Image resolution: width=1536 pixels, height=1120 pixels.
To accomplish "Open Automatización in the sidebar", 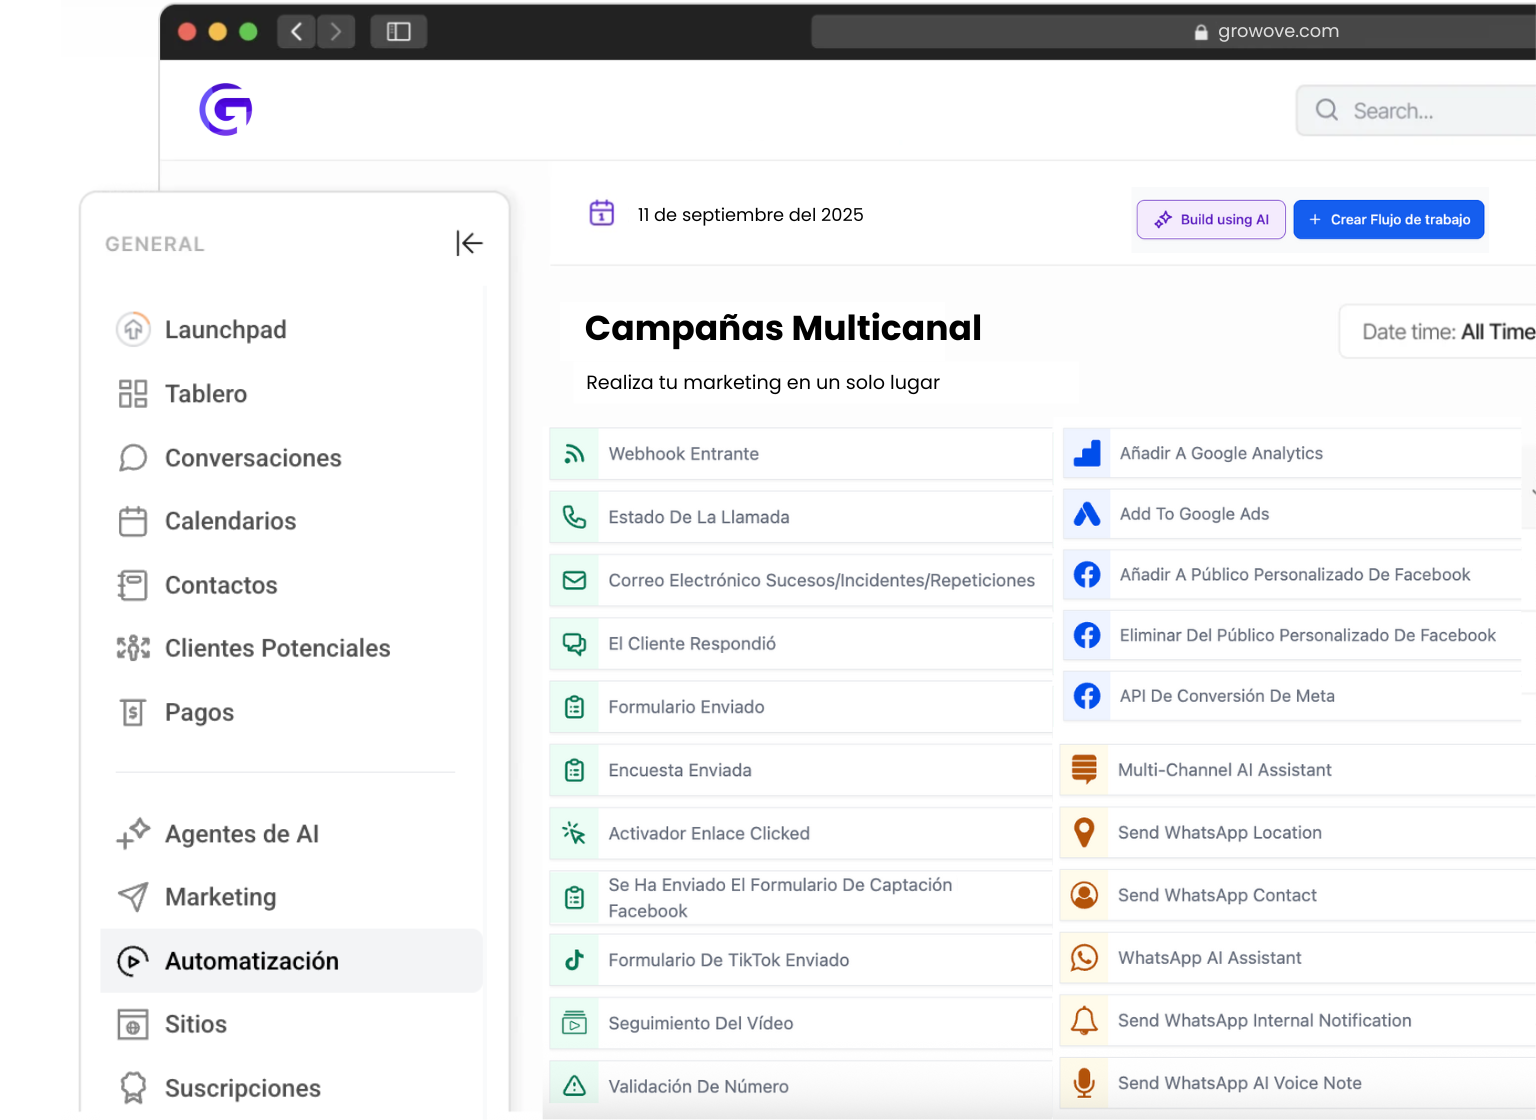I will (x=252, y=961).
